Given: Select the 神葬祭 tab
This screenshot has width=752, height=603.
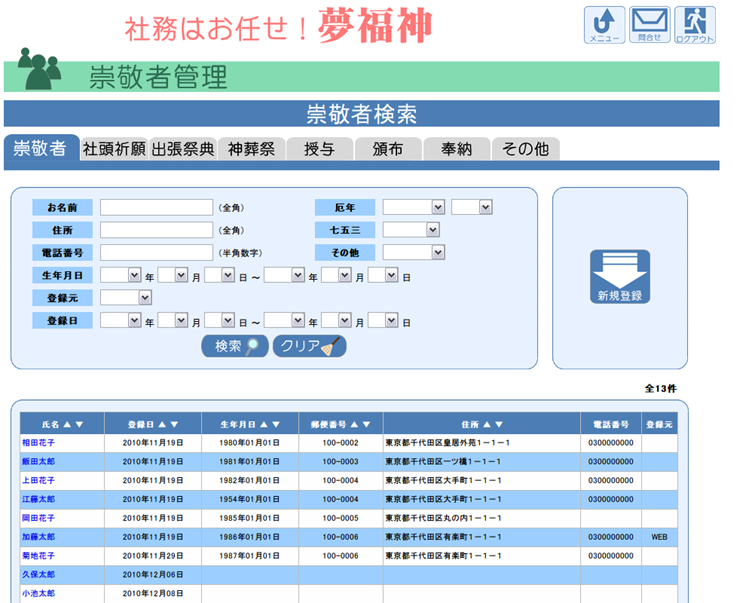Looking at the screenshot, I should tap(251, 149).
